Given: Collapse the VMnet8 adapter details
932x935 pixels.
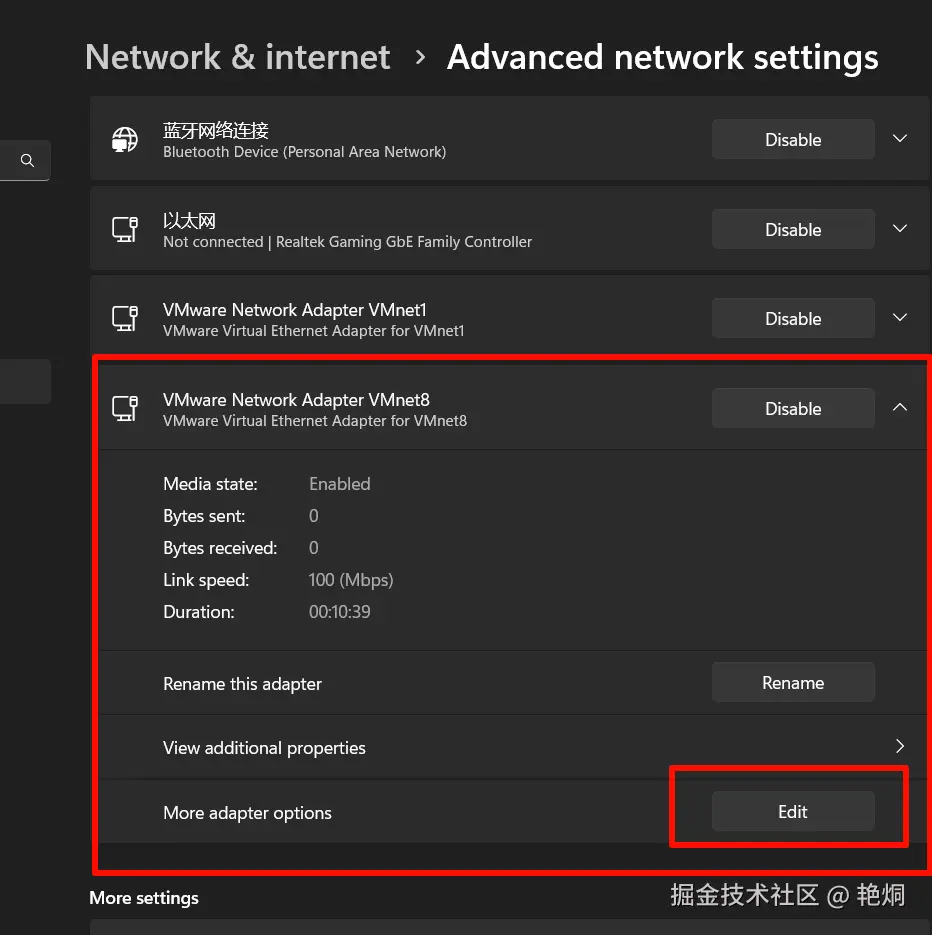Looking at the screenshot, I should point(900,407).
